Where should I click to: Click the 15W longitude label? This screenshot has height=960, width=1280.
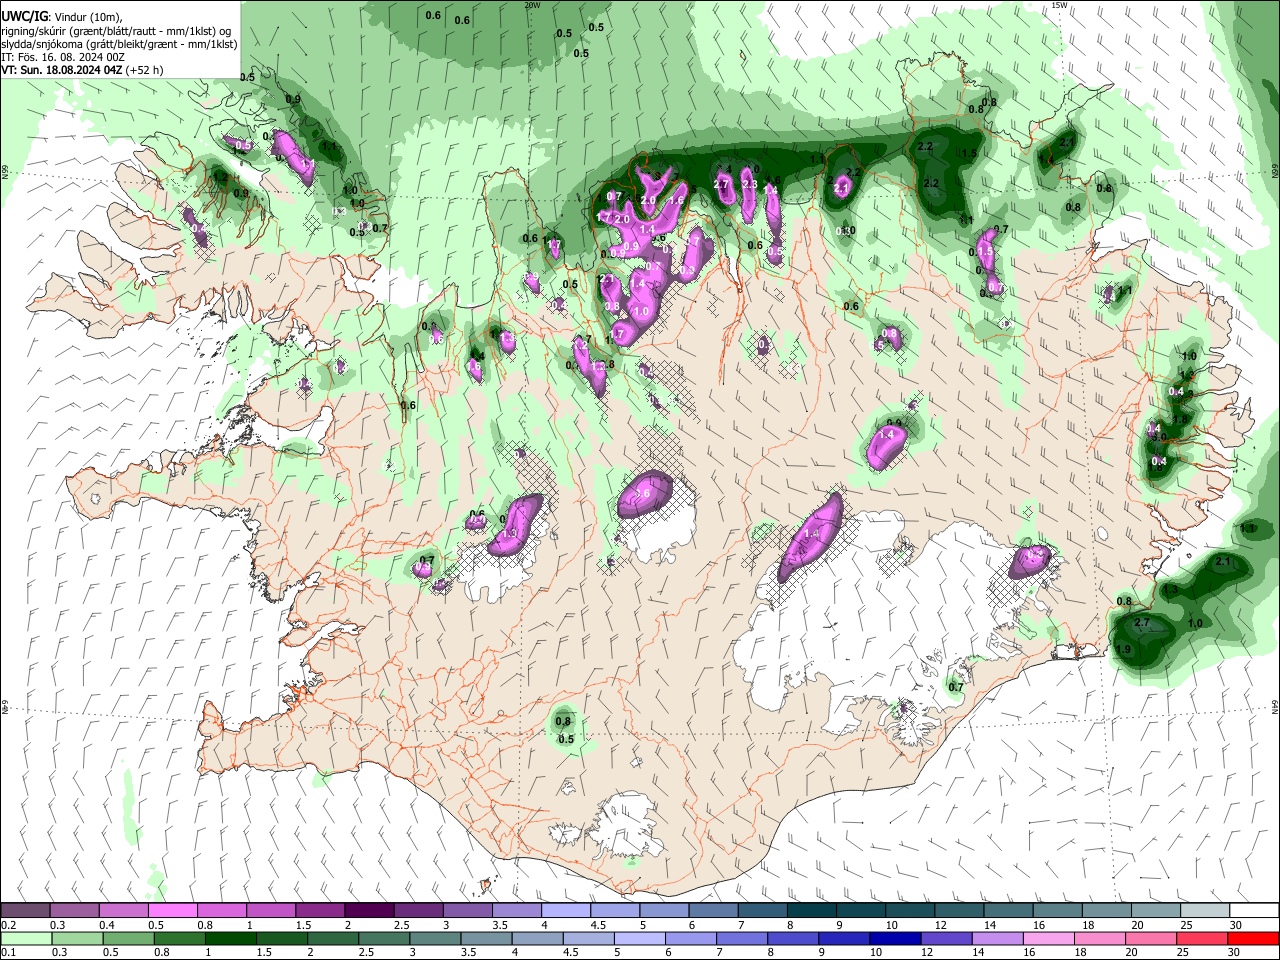point(1060,5)
